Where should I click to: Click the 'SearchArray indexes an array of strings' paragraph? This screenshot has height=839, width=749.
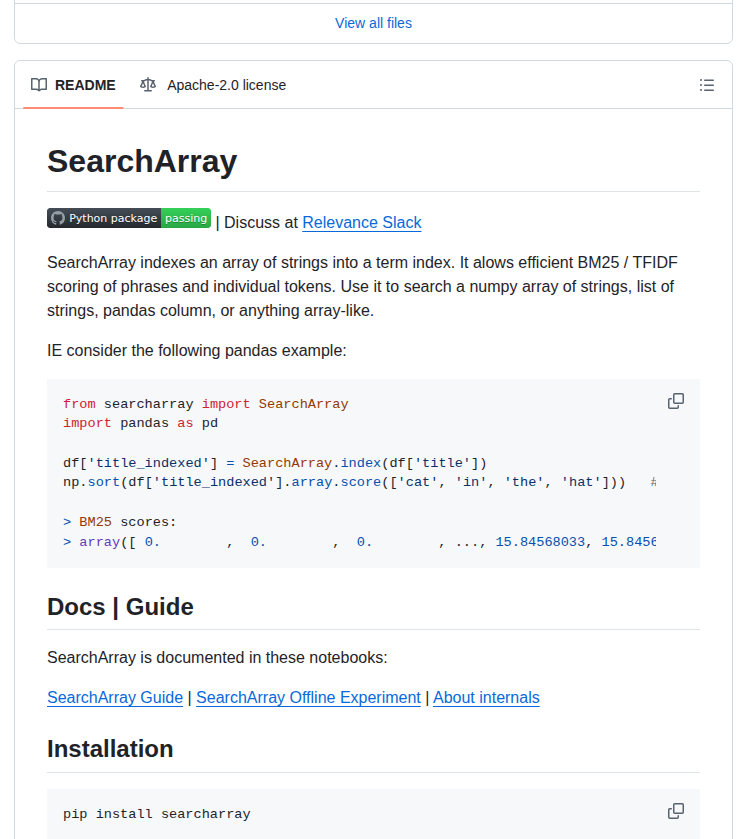(362, 286)
